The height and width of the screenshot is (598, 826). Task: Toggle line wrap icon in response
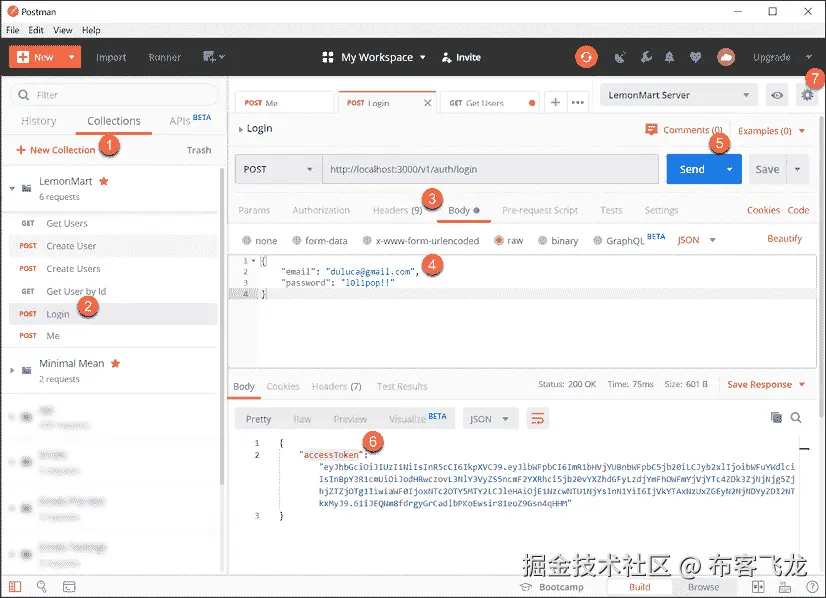[x=537, y=419]
